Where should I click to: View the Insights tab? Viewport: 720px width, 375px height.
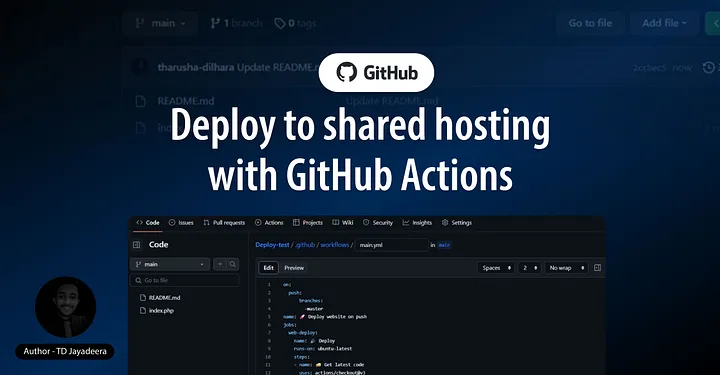click(417, 223)
